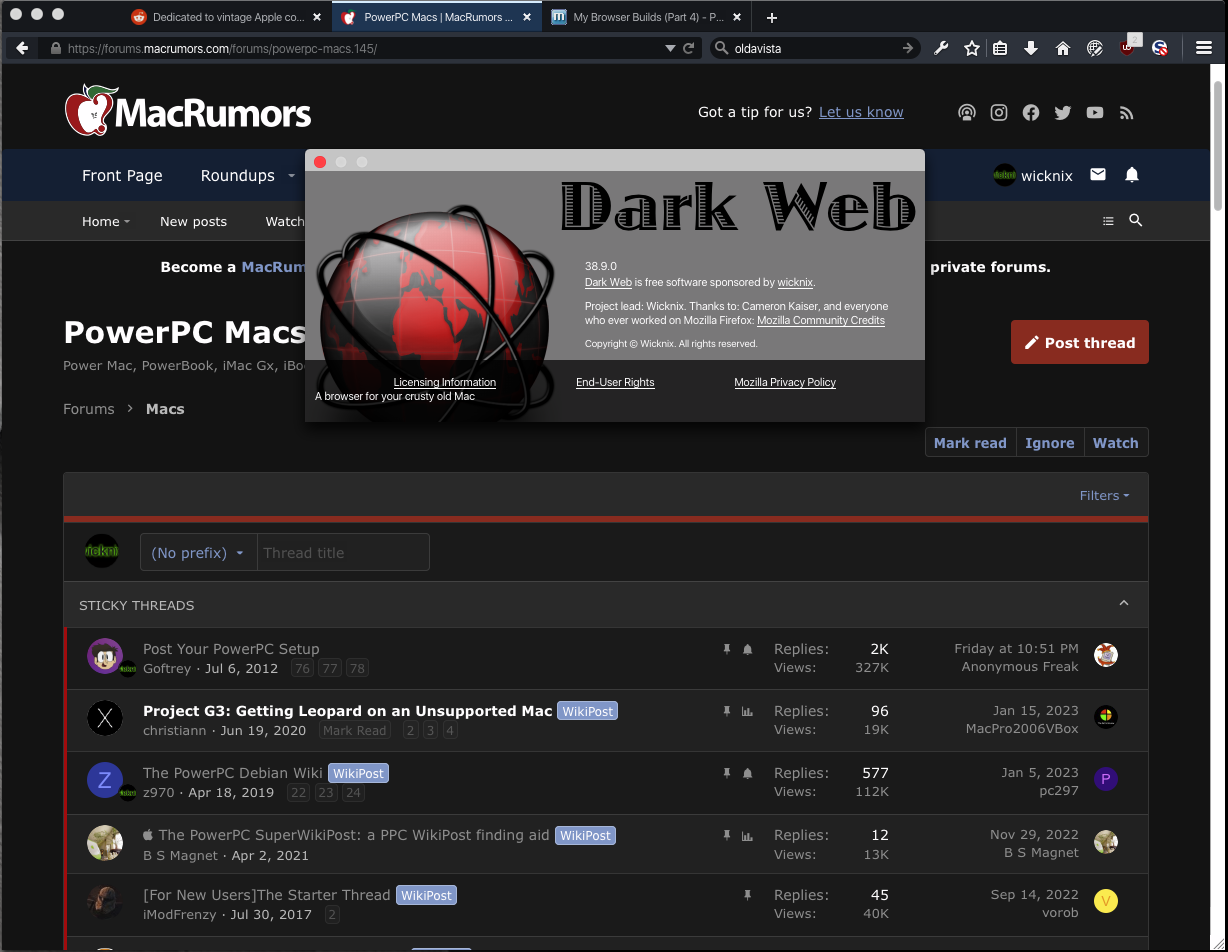Click the Thread title input field

[x=343, y=553]
